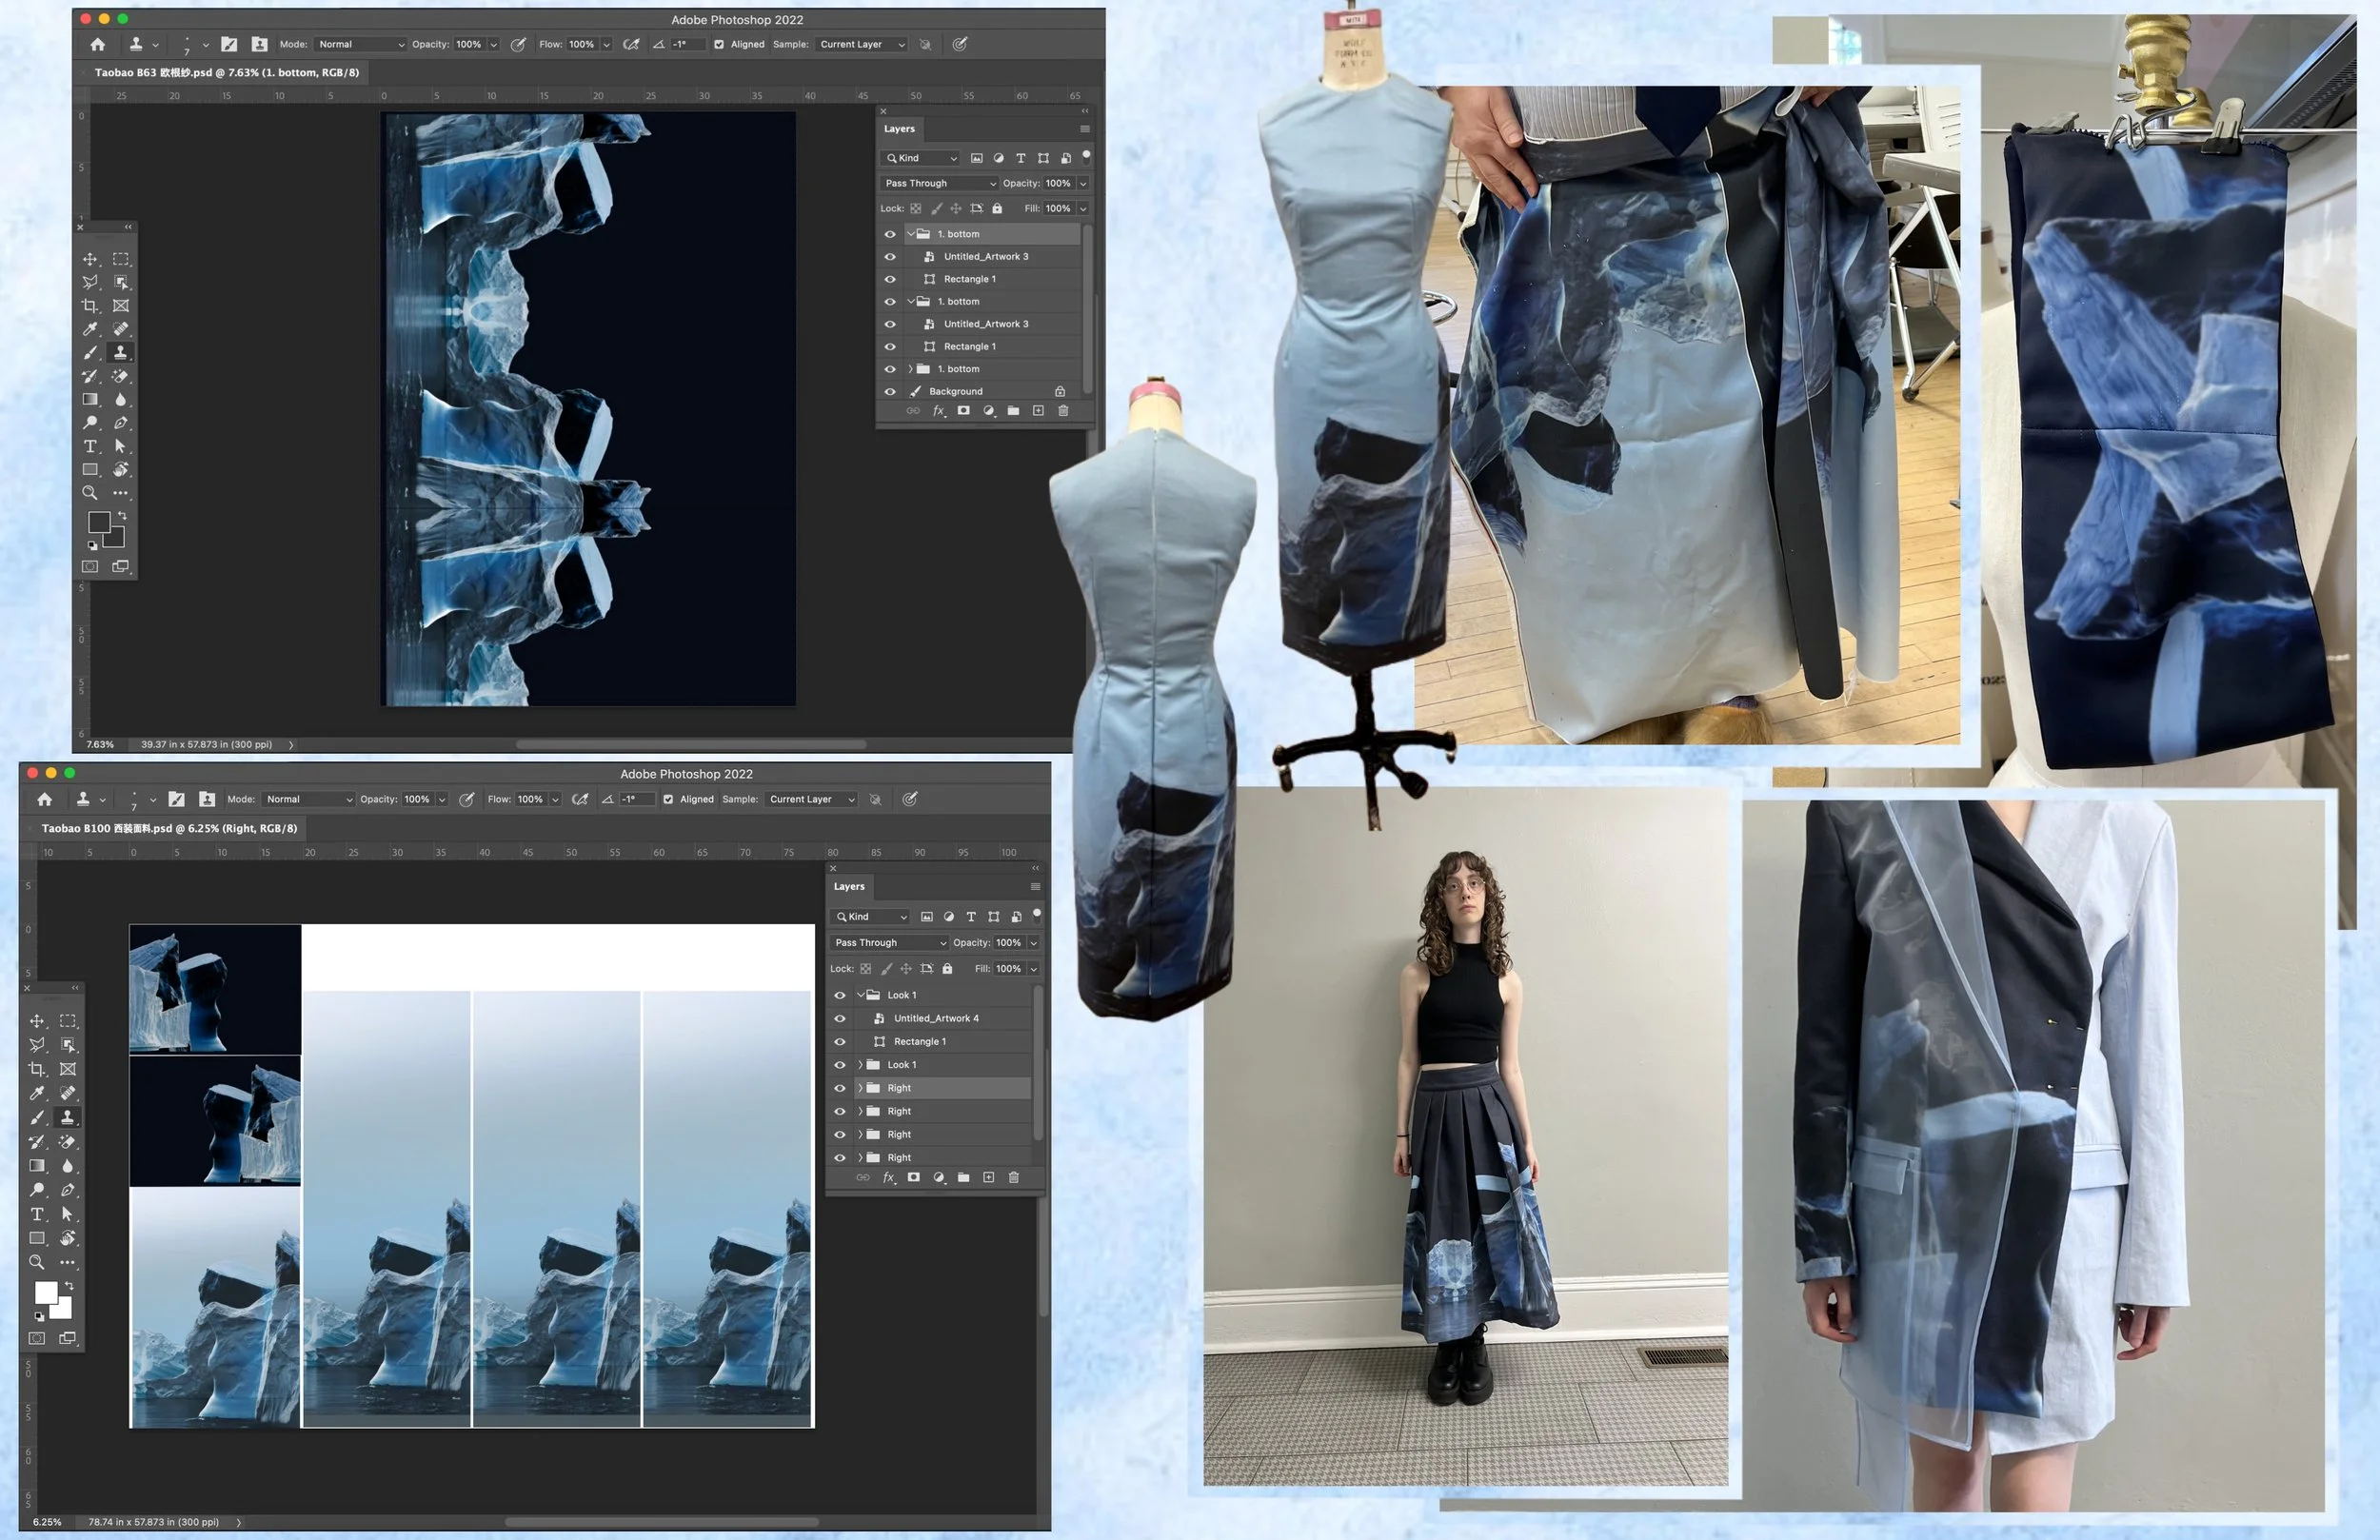Click white foreground color swatch in bottom window

pyautogui.click(x=45, y=1292)
